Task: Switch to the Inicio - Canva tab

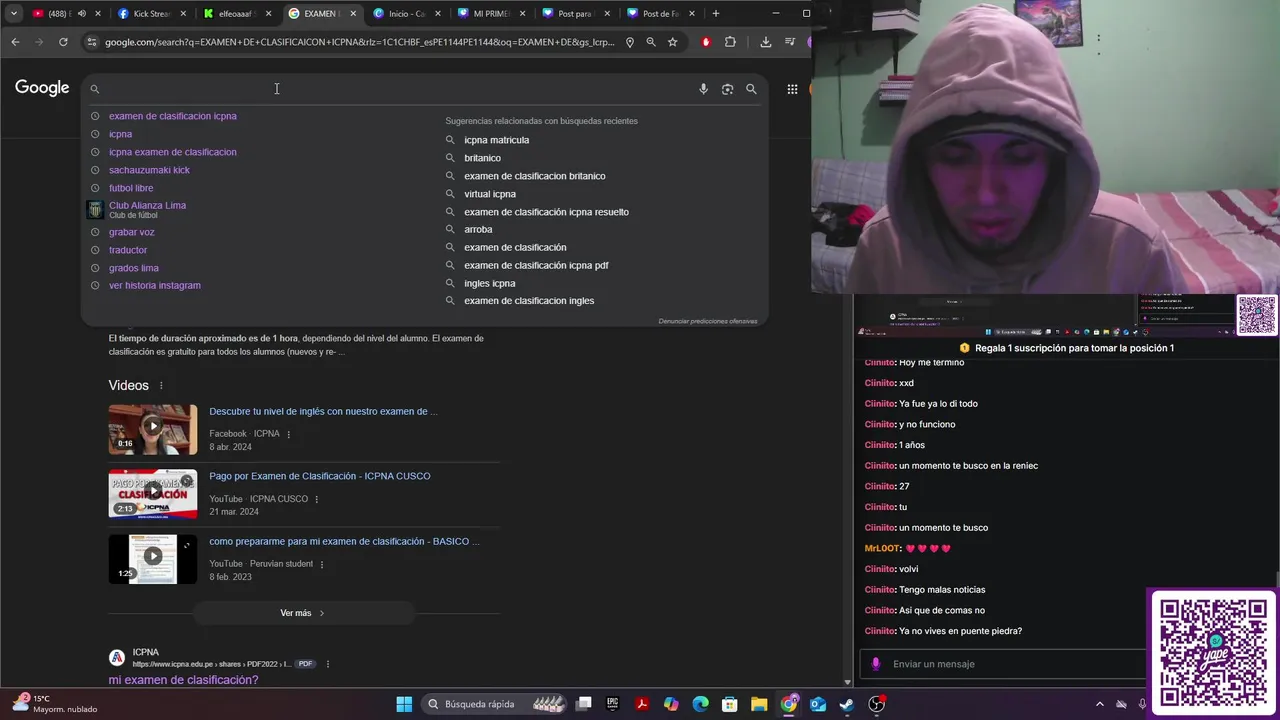Action: pyautogui.click(x=405, y=14)
